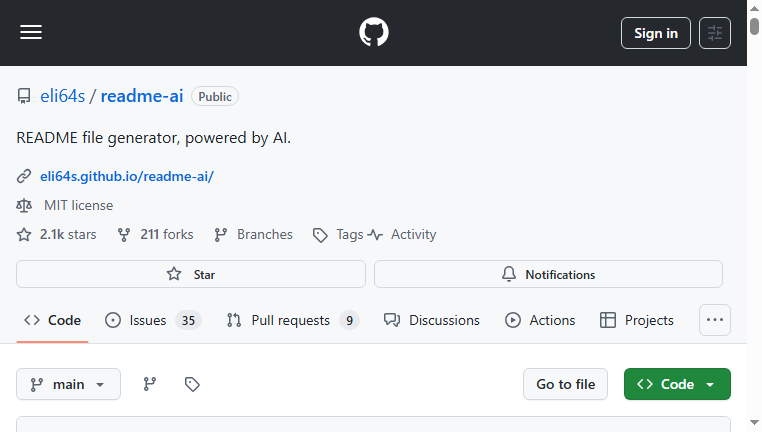Select the Code tab
Image resolution: width=762 pixels, height=432 pixels.
(x=52, y=321)
